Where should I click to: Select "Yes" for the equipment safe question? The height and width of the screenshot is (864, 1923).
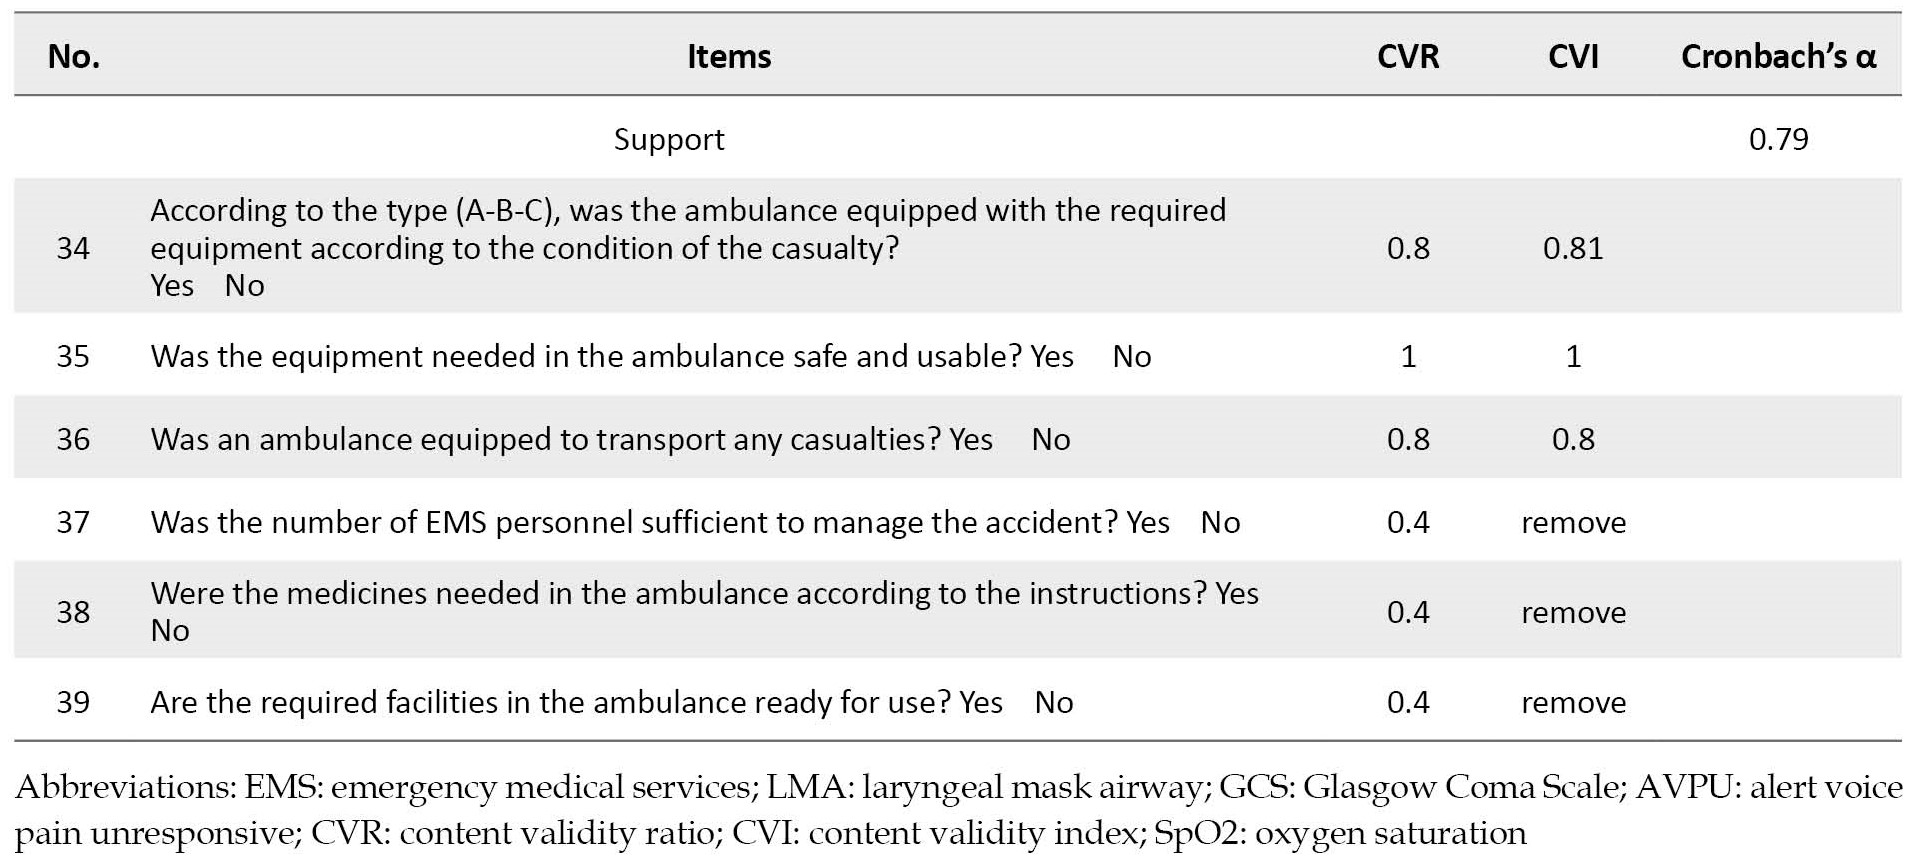(1052, 357)
